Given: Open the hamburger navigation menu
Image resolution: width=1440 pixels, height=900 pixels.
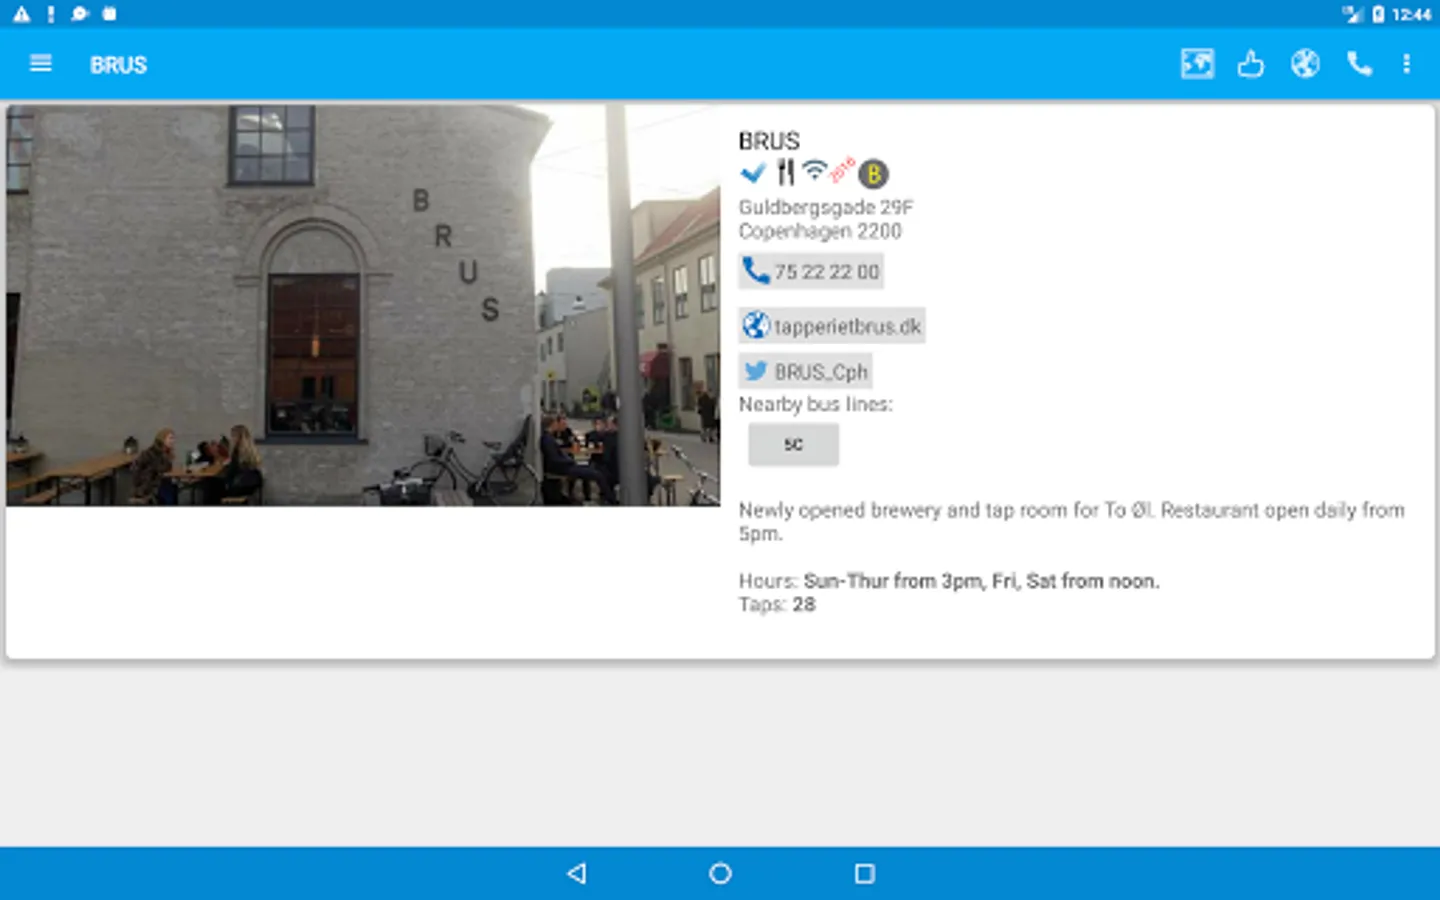Looking at the screenshot, I should [41, 64].
